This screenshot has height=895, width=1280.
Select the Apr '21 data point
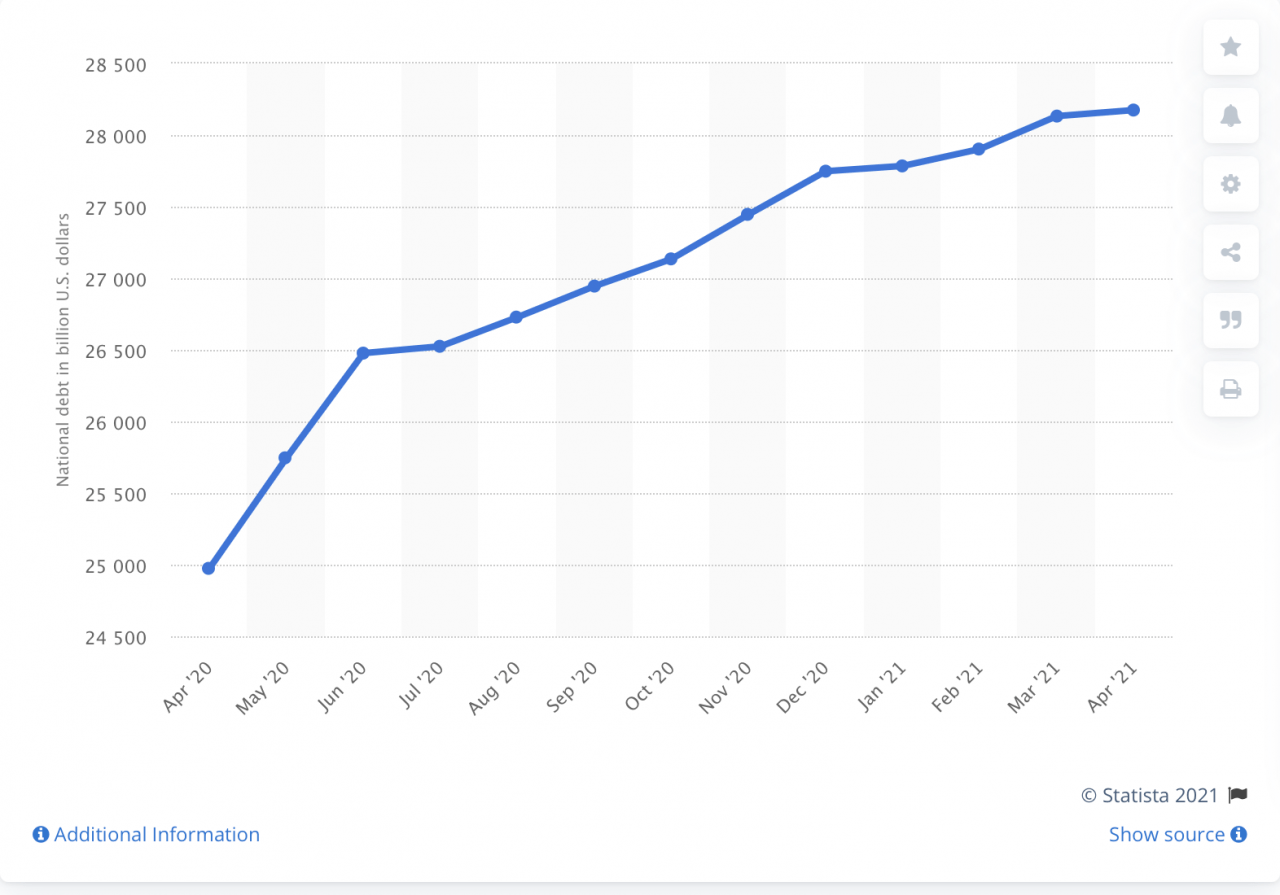click(x=1133, y=110)
